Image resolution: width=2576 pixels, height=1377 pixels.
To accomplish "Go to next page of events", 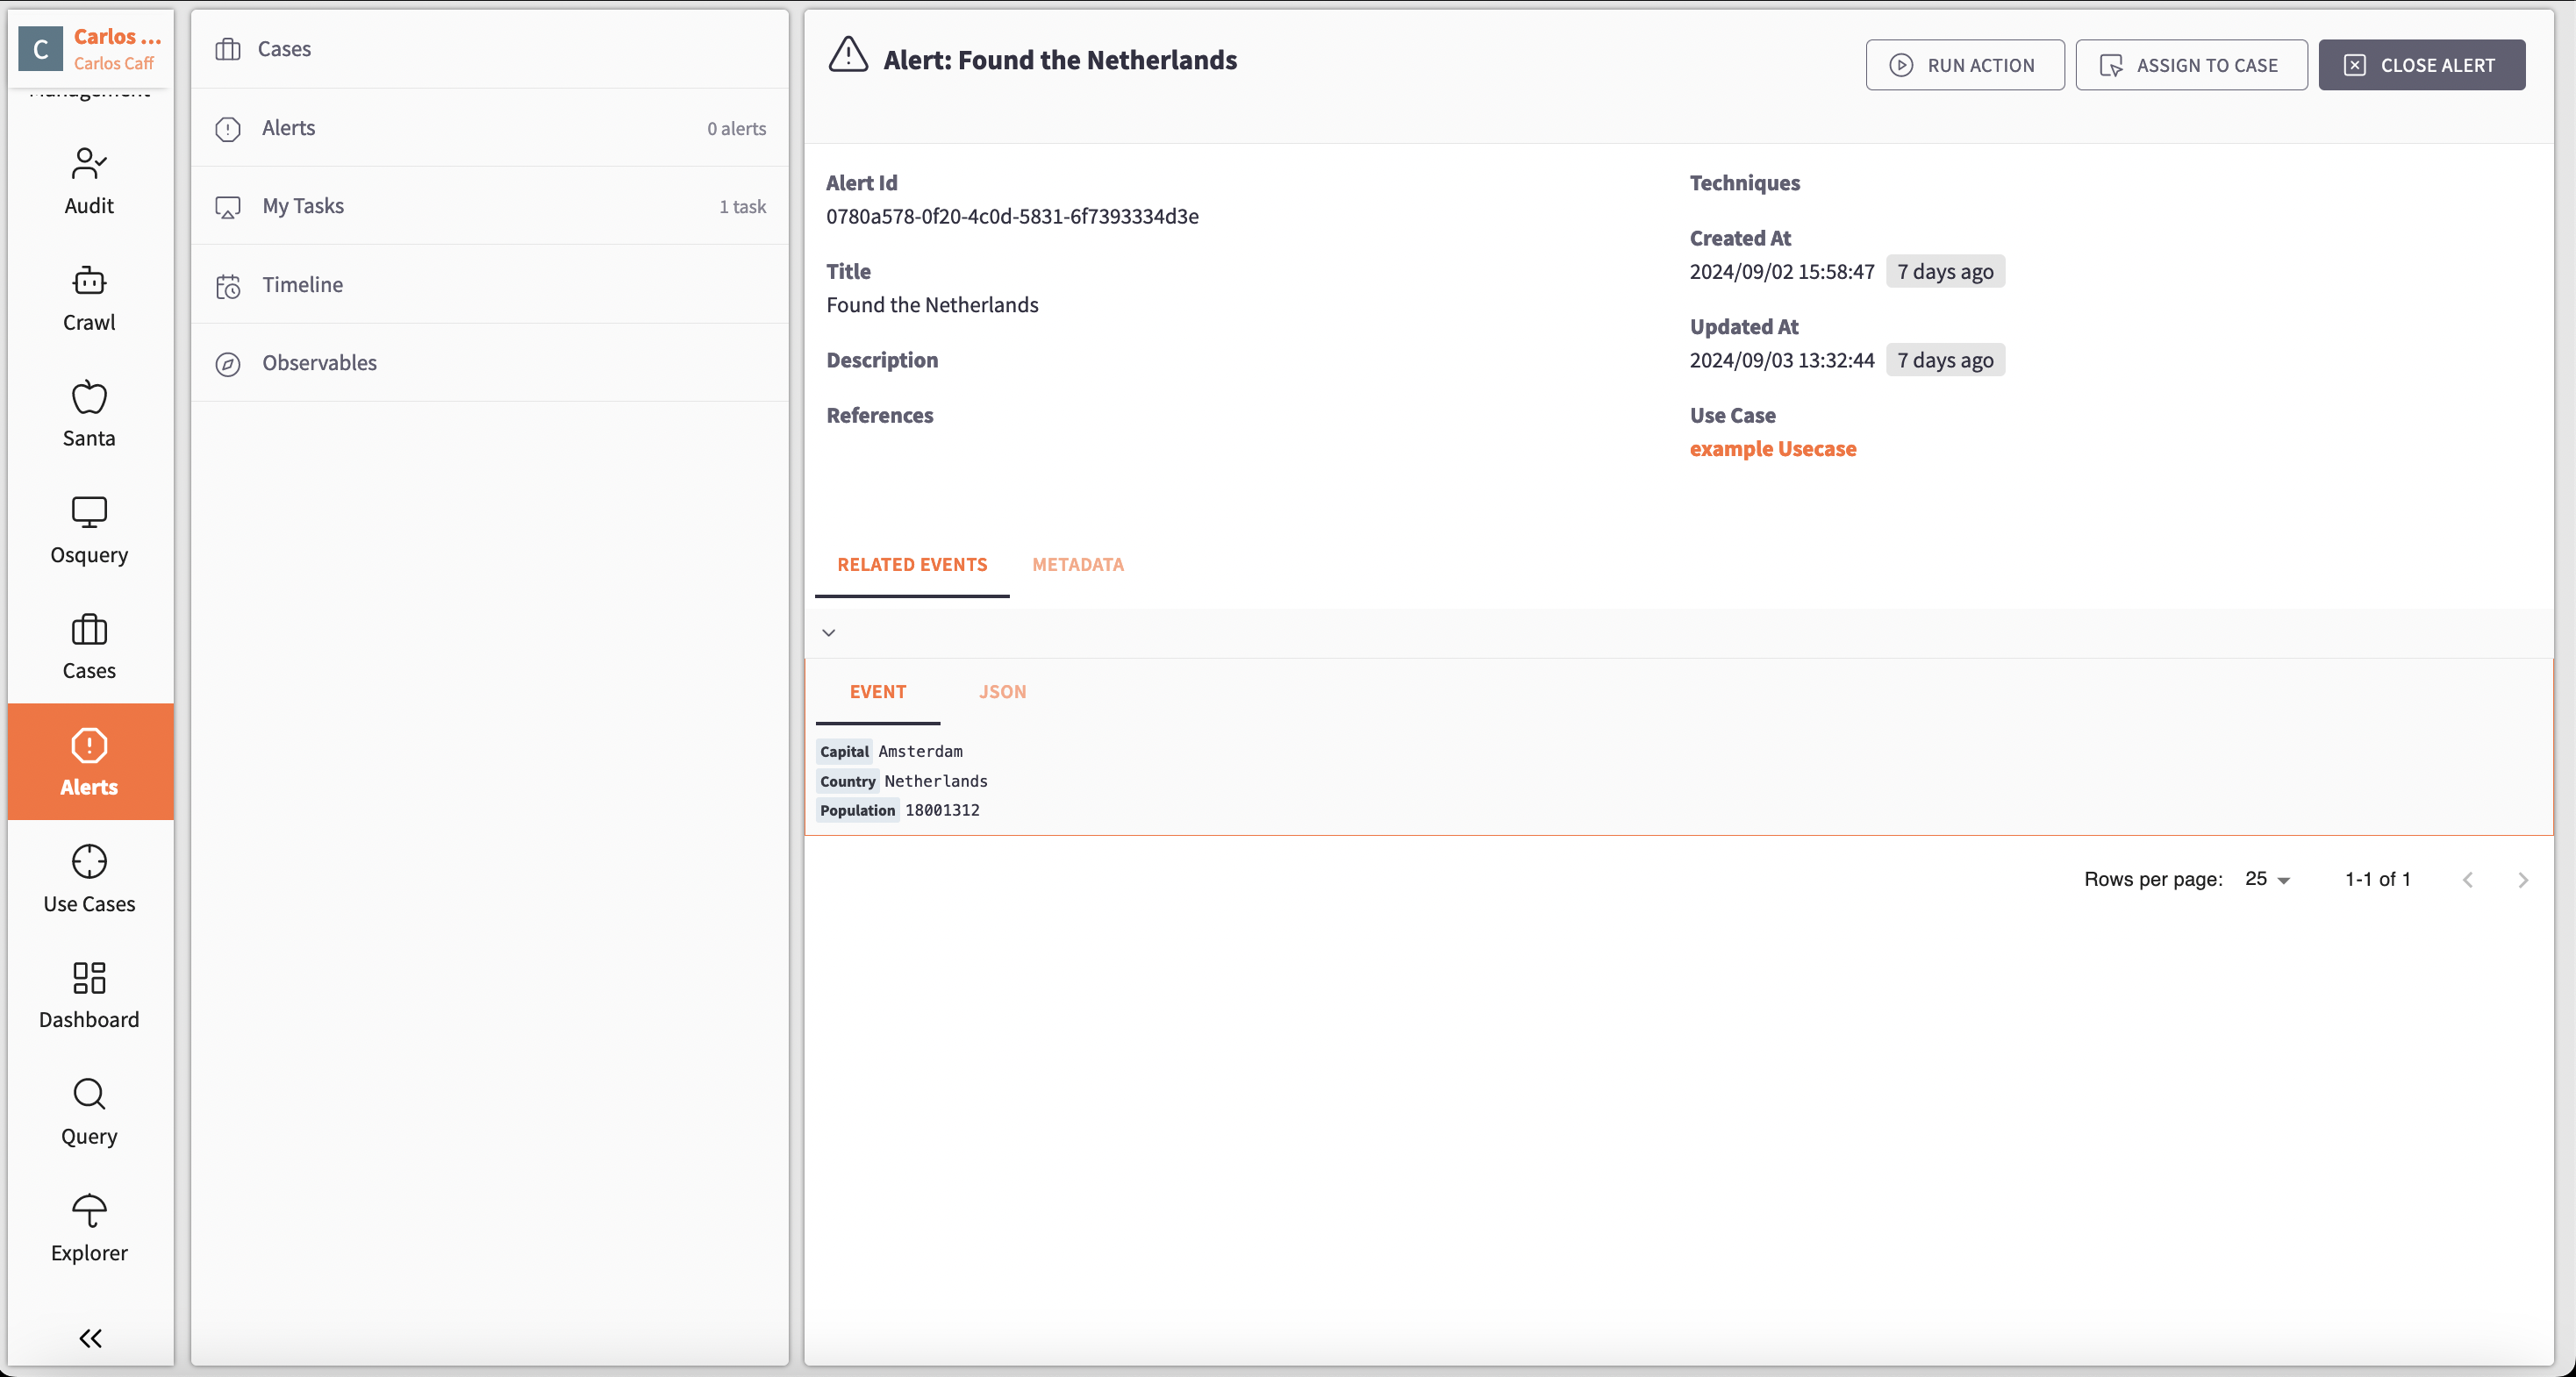I will click(2522, 880).
